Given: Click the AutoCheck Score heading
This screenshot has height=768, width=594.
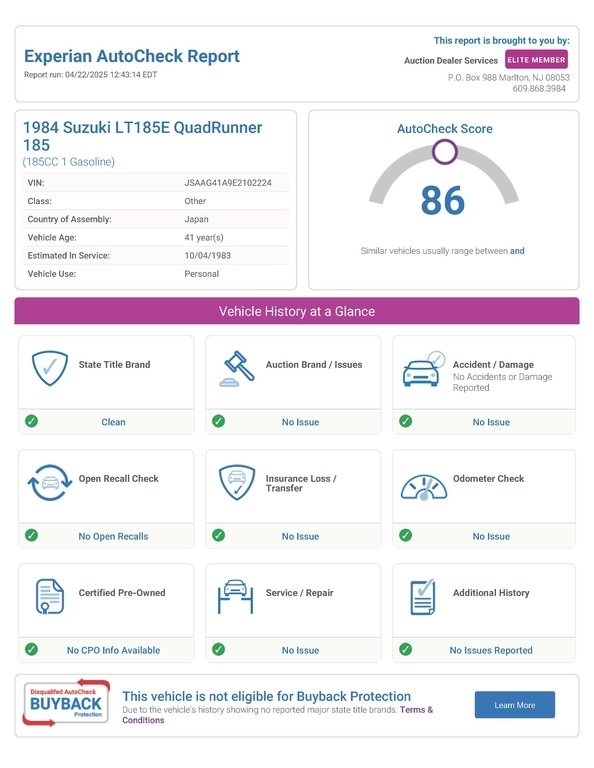Looking at the screenshot, I should 445,129.
